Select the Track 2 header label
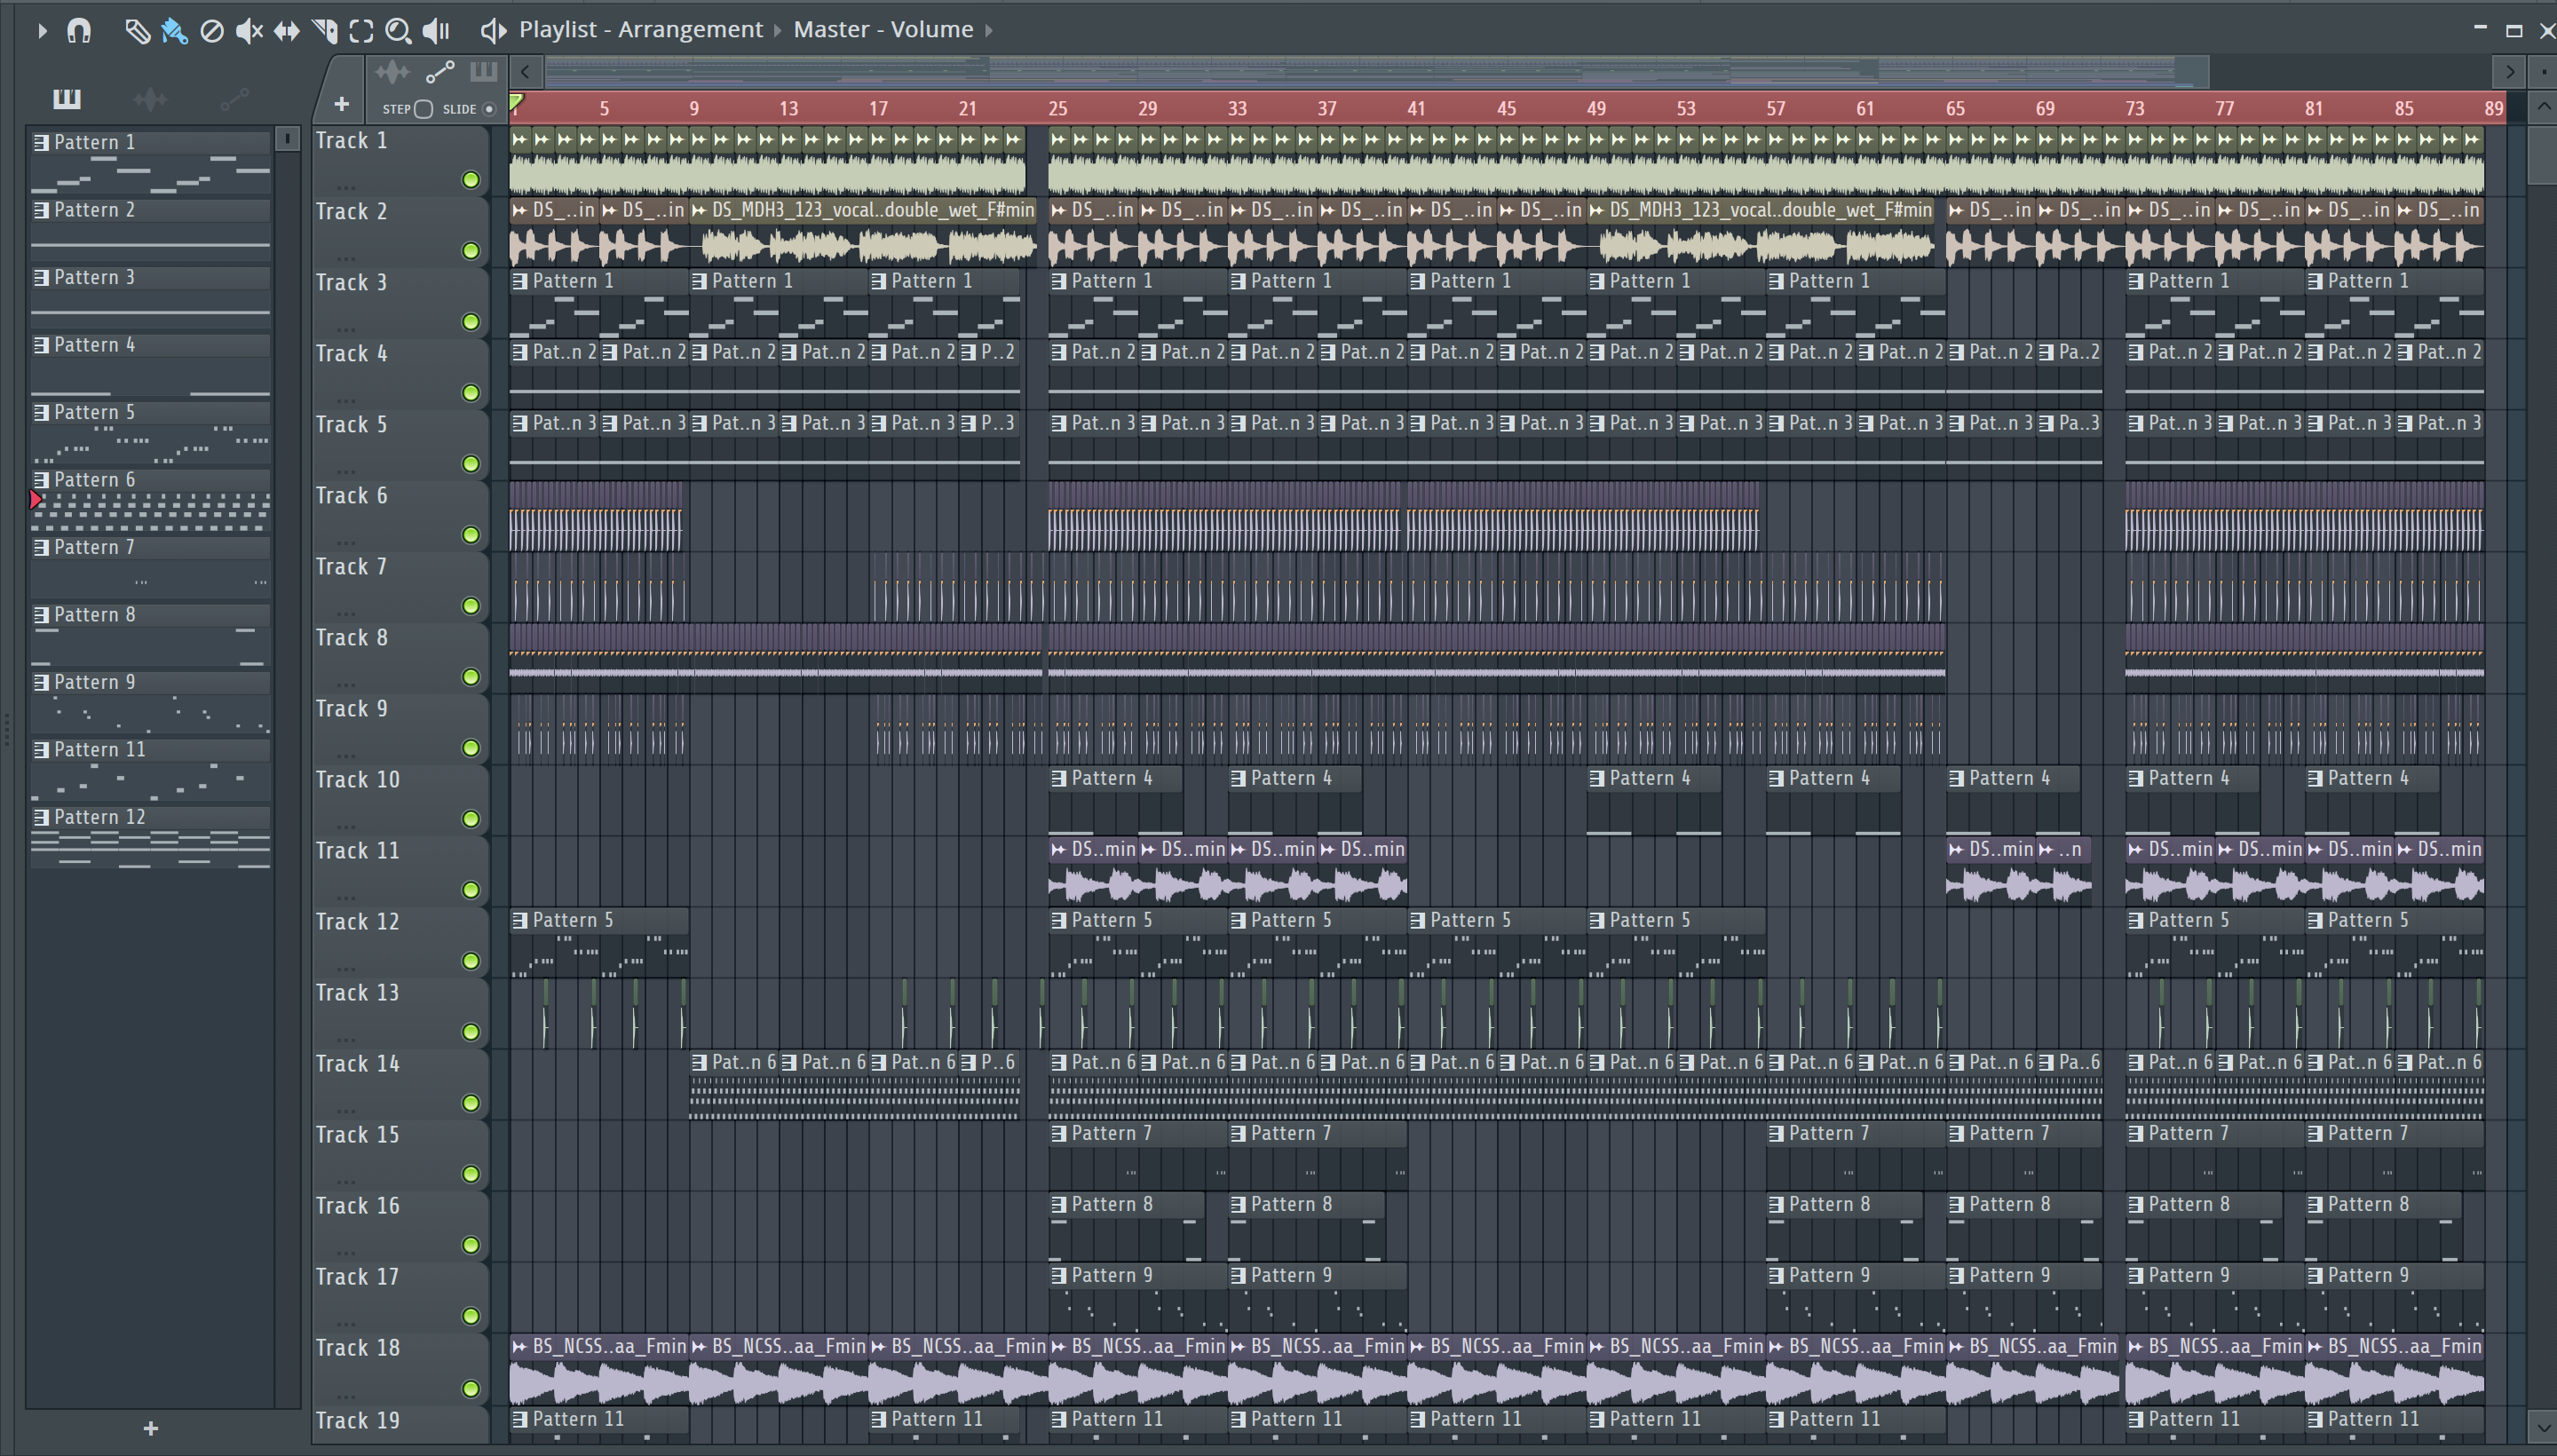Screen dimensions: 2557x1456 pyautogui.click(x=351, y=212)
